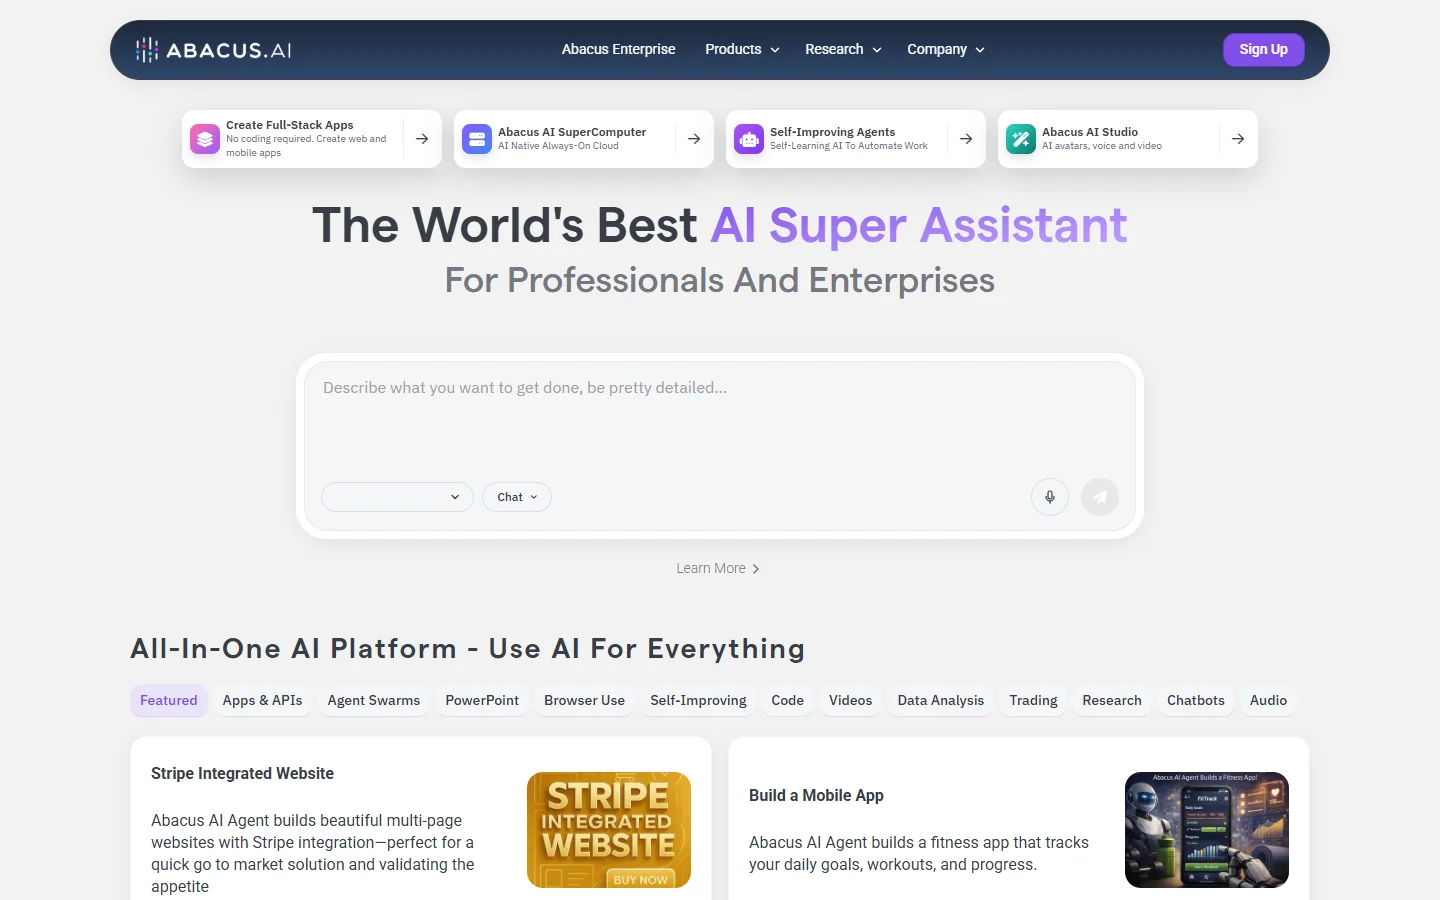Click the arrow on Self-Improving Agents card
The width and height of the screenshot is (1440, 900).
point(966,139)
